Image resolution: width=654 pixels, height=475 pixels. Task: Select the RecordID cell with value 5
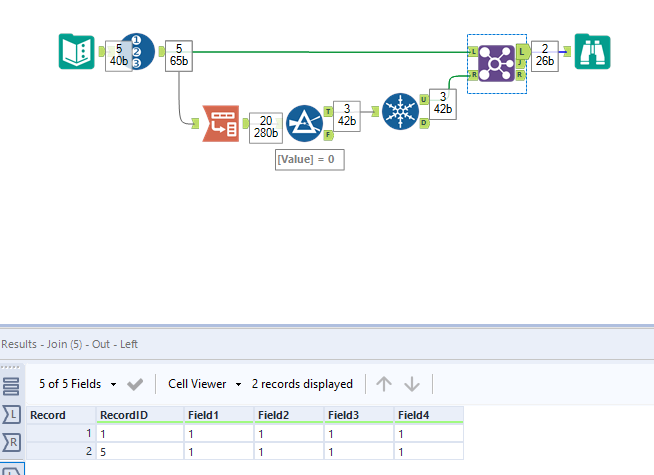[140, 452]
